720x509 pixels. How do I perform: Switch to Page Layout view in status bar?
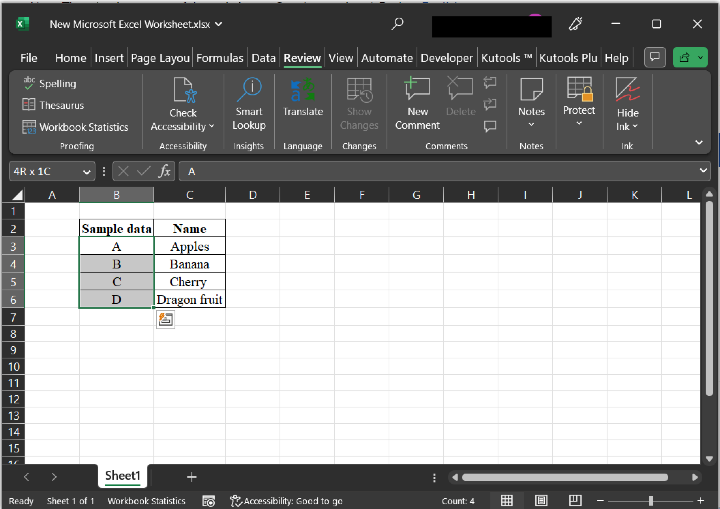(541, 500)
